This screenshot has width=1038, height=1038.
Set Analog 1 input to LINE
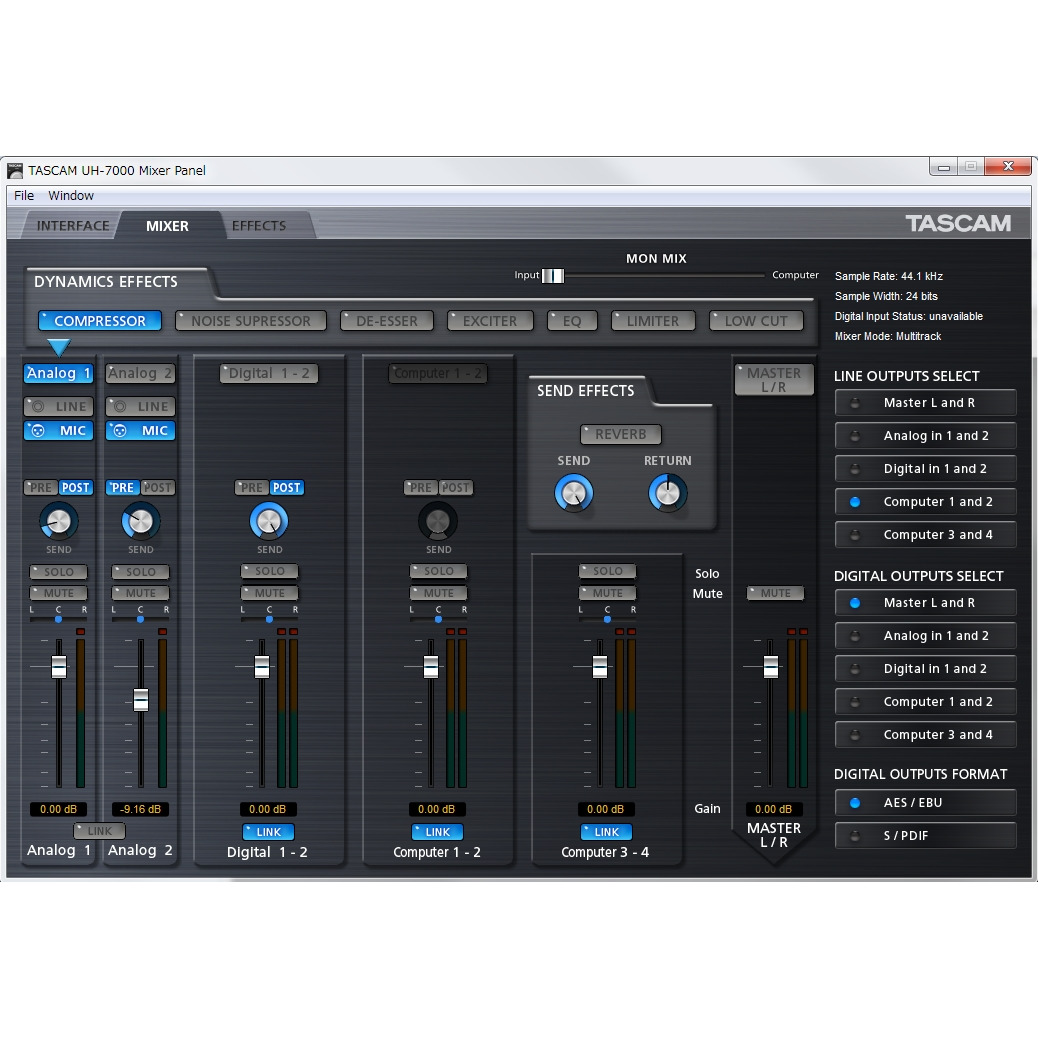click(x=58, y=406)
